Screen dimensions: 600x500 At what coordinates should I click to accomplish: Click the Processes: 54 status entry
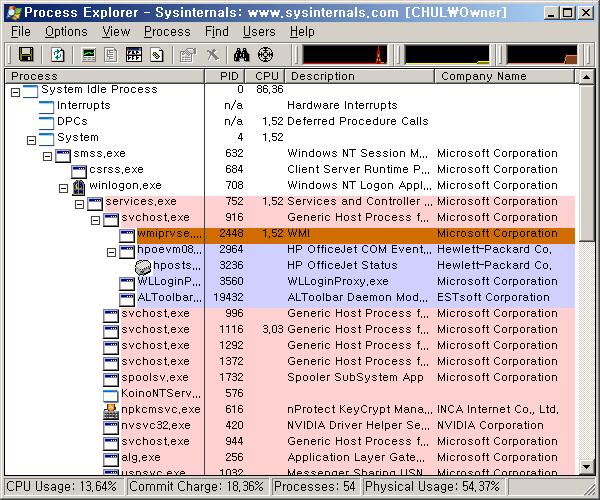(x=315, y=487)
